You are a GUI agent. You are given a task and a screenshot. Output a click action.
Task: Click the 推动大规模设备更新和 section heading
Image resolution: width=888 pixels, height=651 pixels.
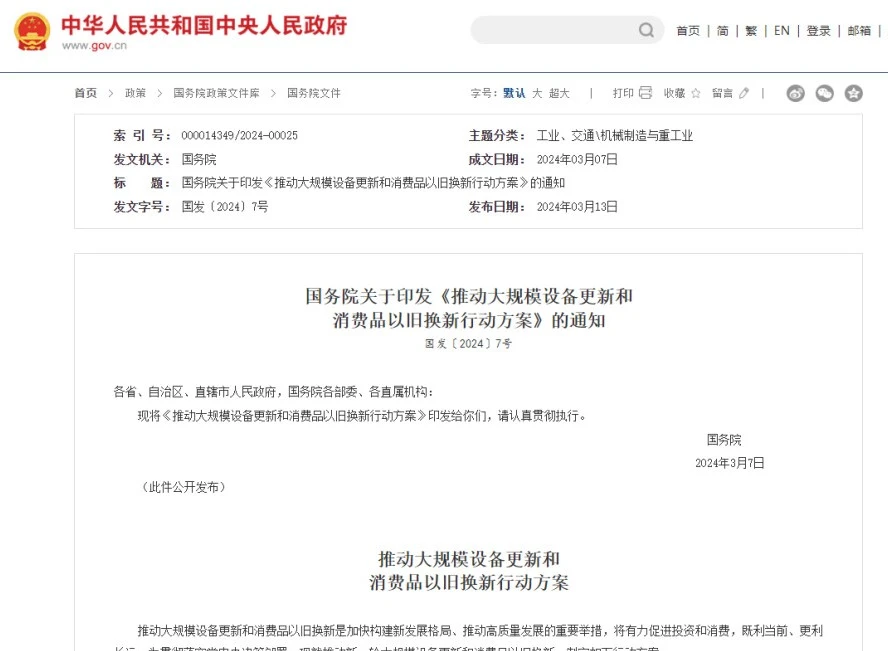click(469, 571)
